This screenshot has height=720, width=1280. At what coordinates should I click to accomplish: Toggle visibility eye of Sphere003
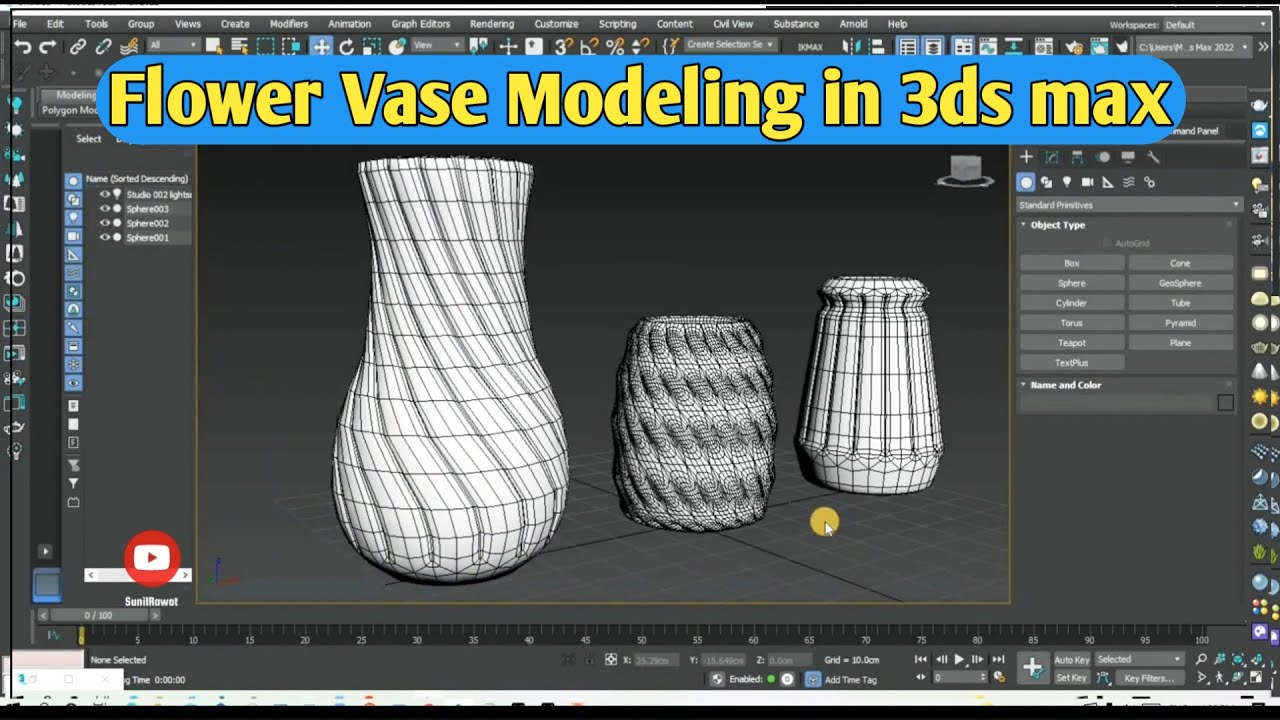(x=104, y=209)
